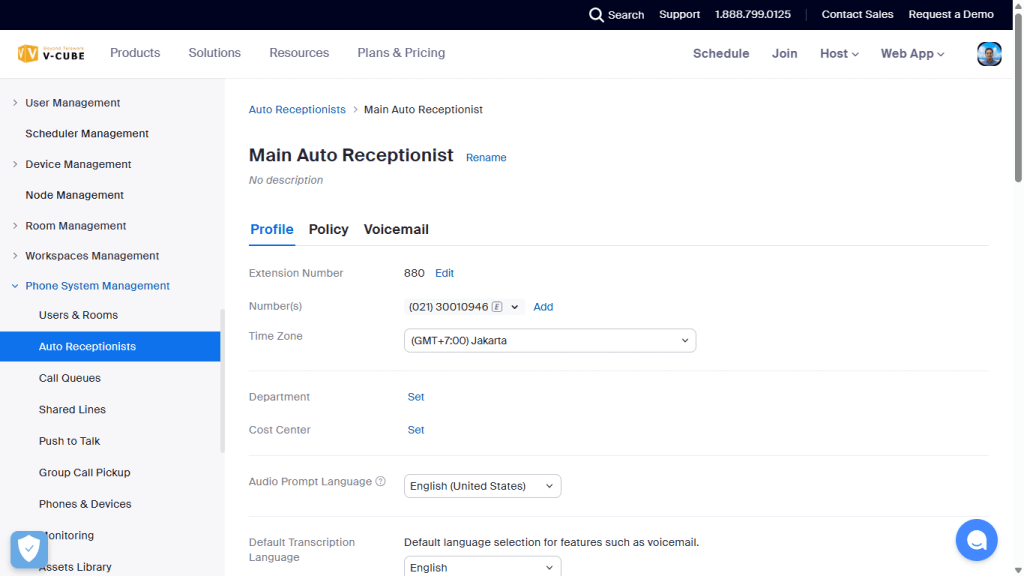Open the Audio Prompt Language dropdown

click(x=482, y=486)
